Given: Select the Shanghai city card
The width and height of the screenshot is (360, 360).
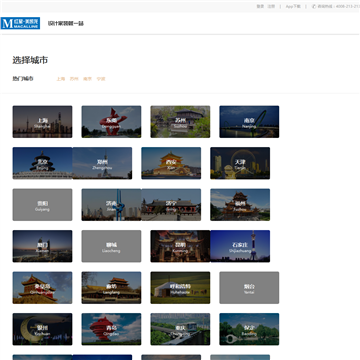Looking at the screenshot, I should (x=42, y=122).
